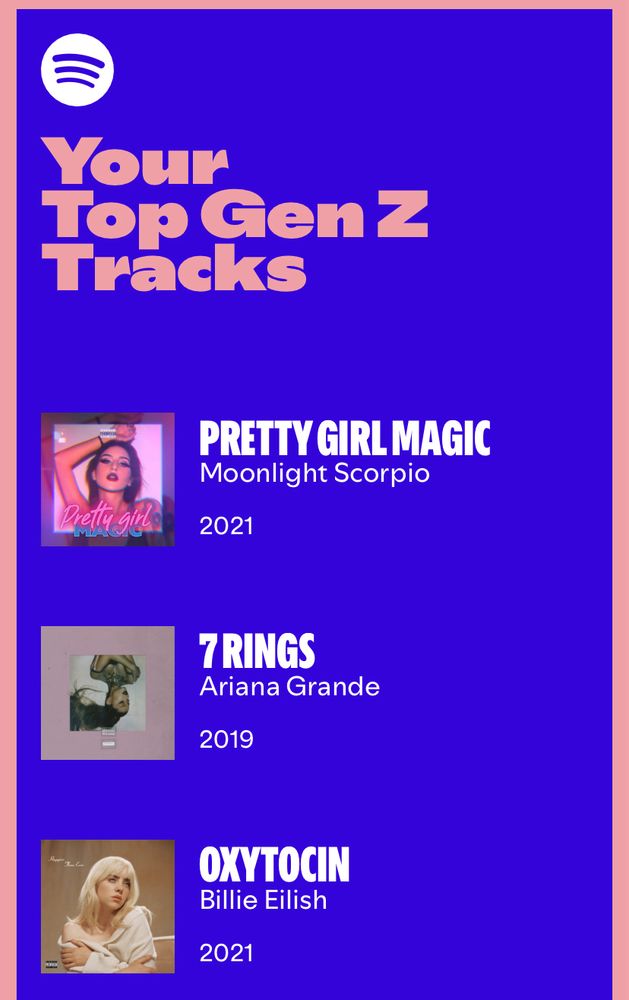Click the Pretty girl script text on cover
The image size is (629, 1000).
[x=105, y=516]
